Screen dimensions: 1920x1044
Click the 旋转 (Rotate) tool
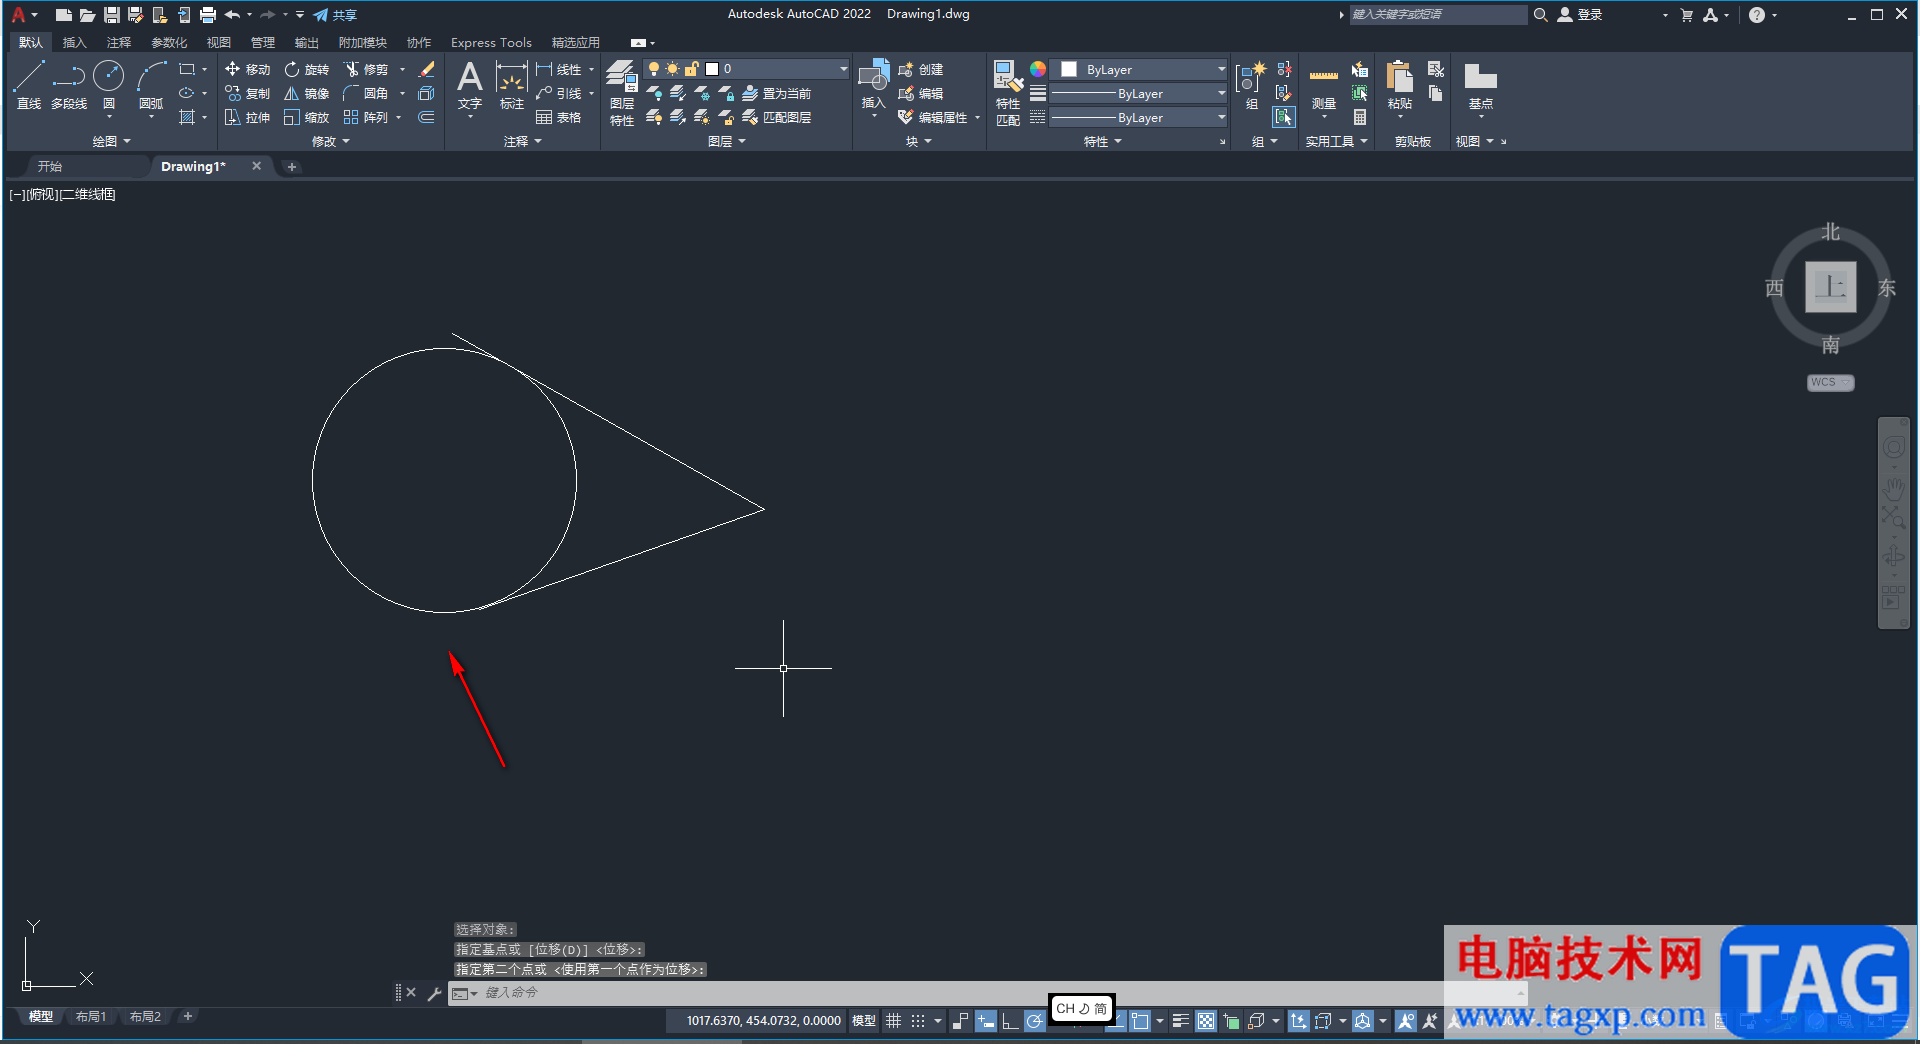(306, 69)
